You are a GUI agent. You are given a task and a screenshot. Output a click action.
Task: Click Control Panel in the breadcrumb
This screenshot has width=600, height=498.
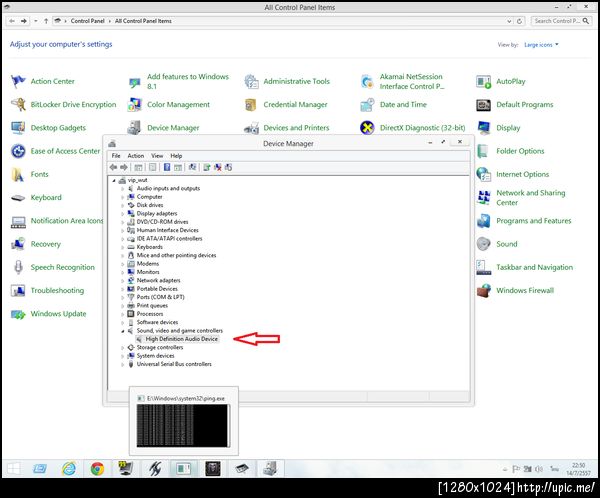coord(87,21)
